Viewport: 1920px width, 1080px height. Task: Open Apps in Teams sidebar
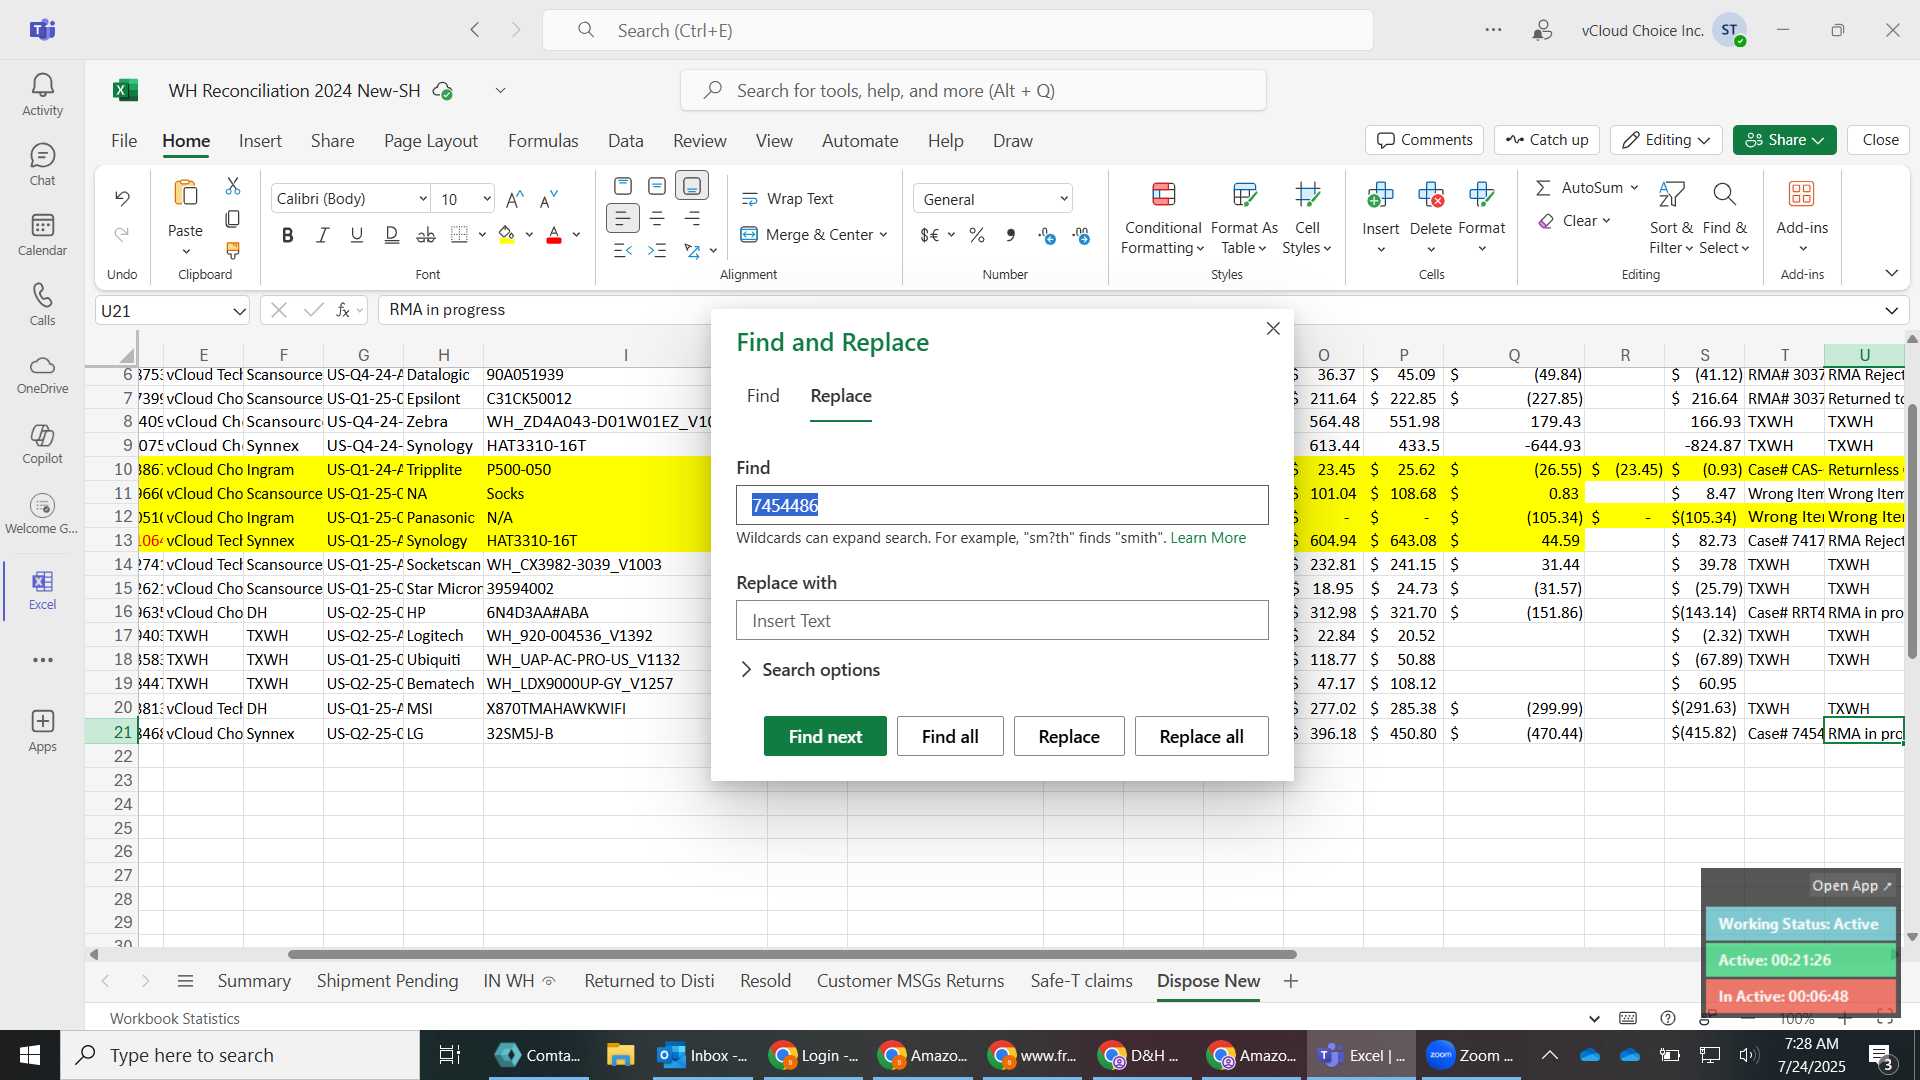click(42, 731)
